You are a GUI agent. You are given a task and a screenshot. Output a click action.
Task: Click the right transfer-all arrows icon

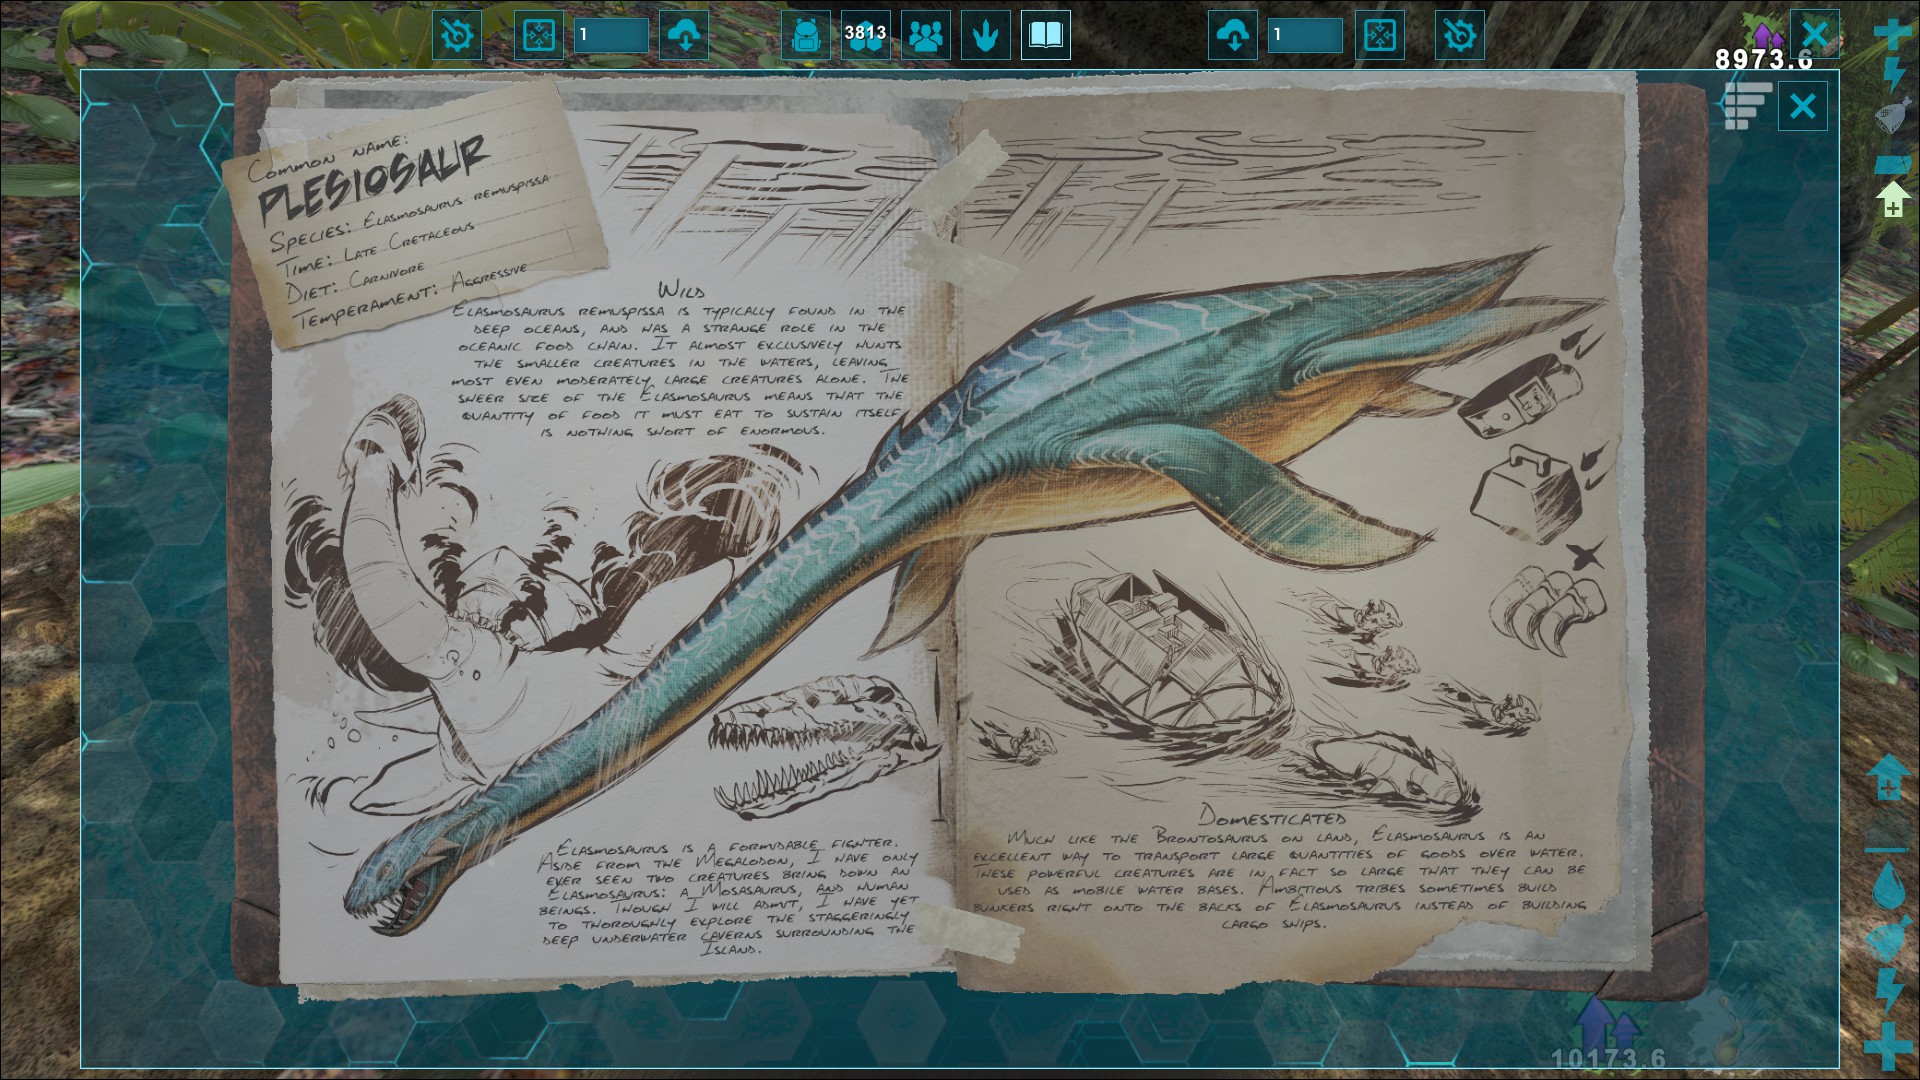1379,36
